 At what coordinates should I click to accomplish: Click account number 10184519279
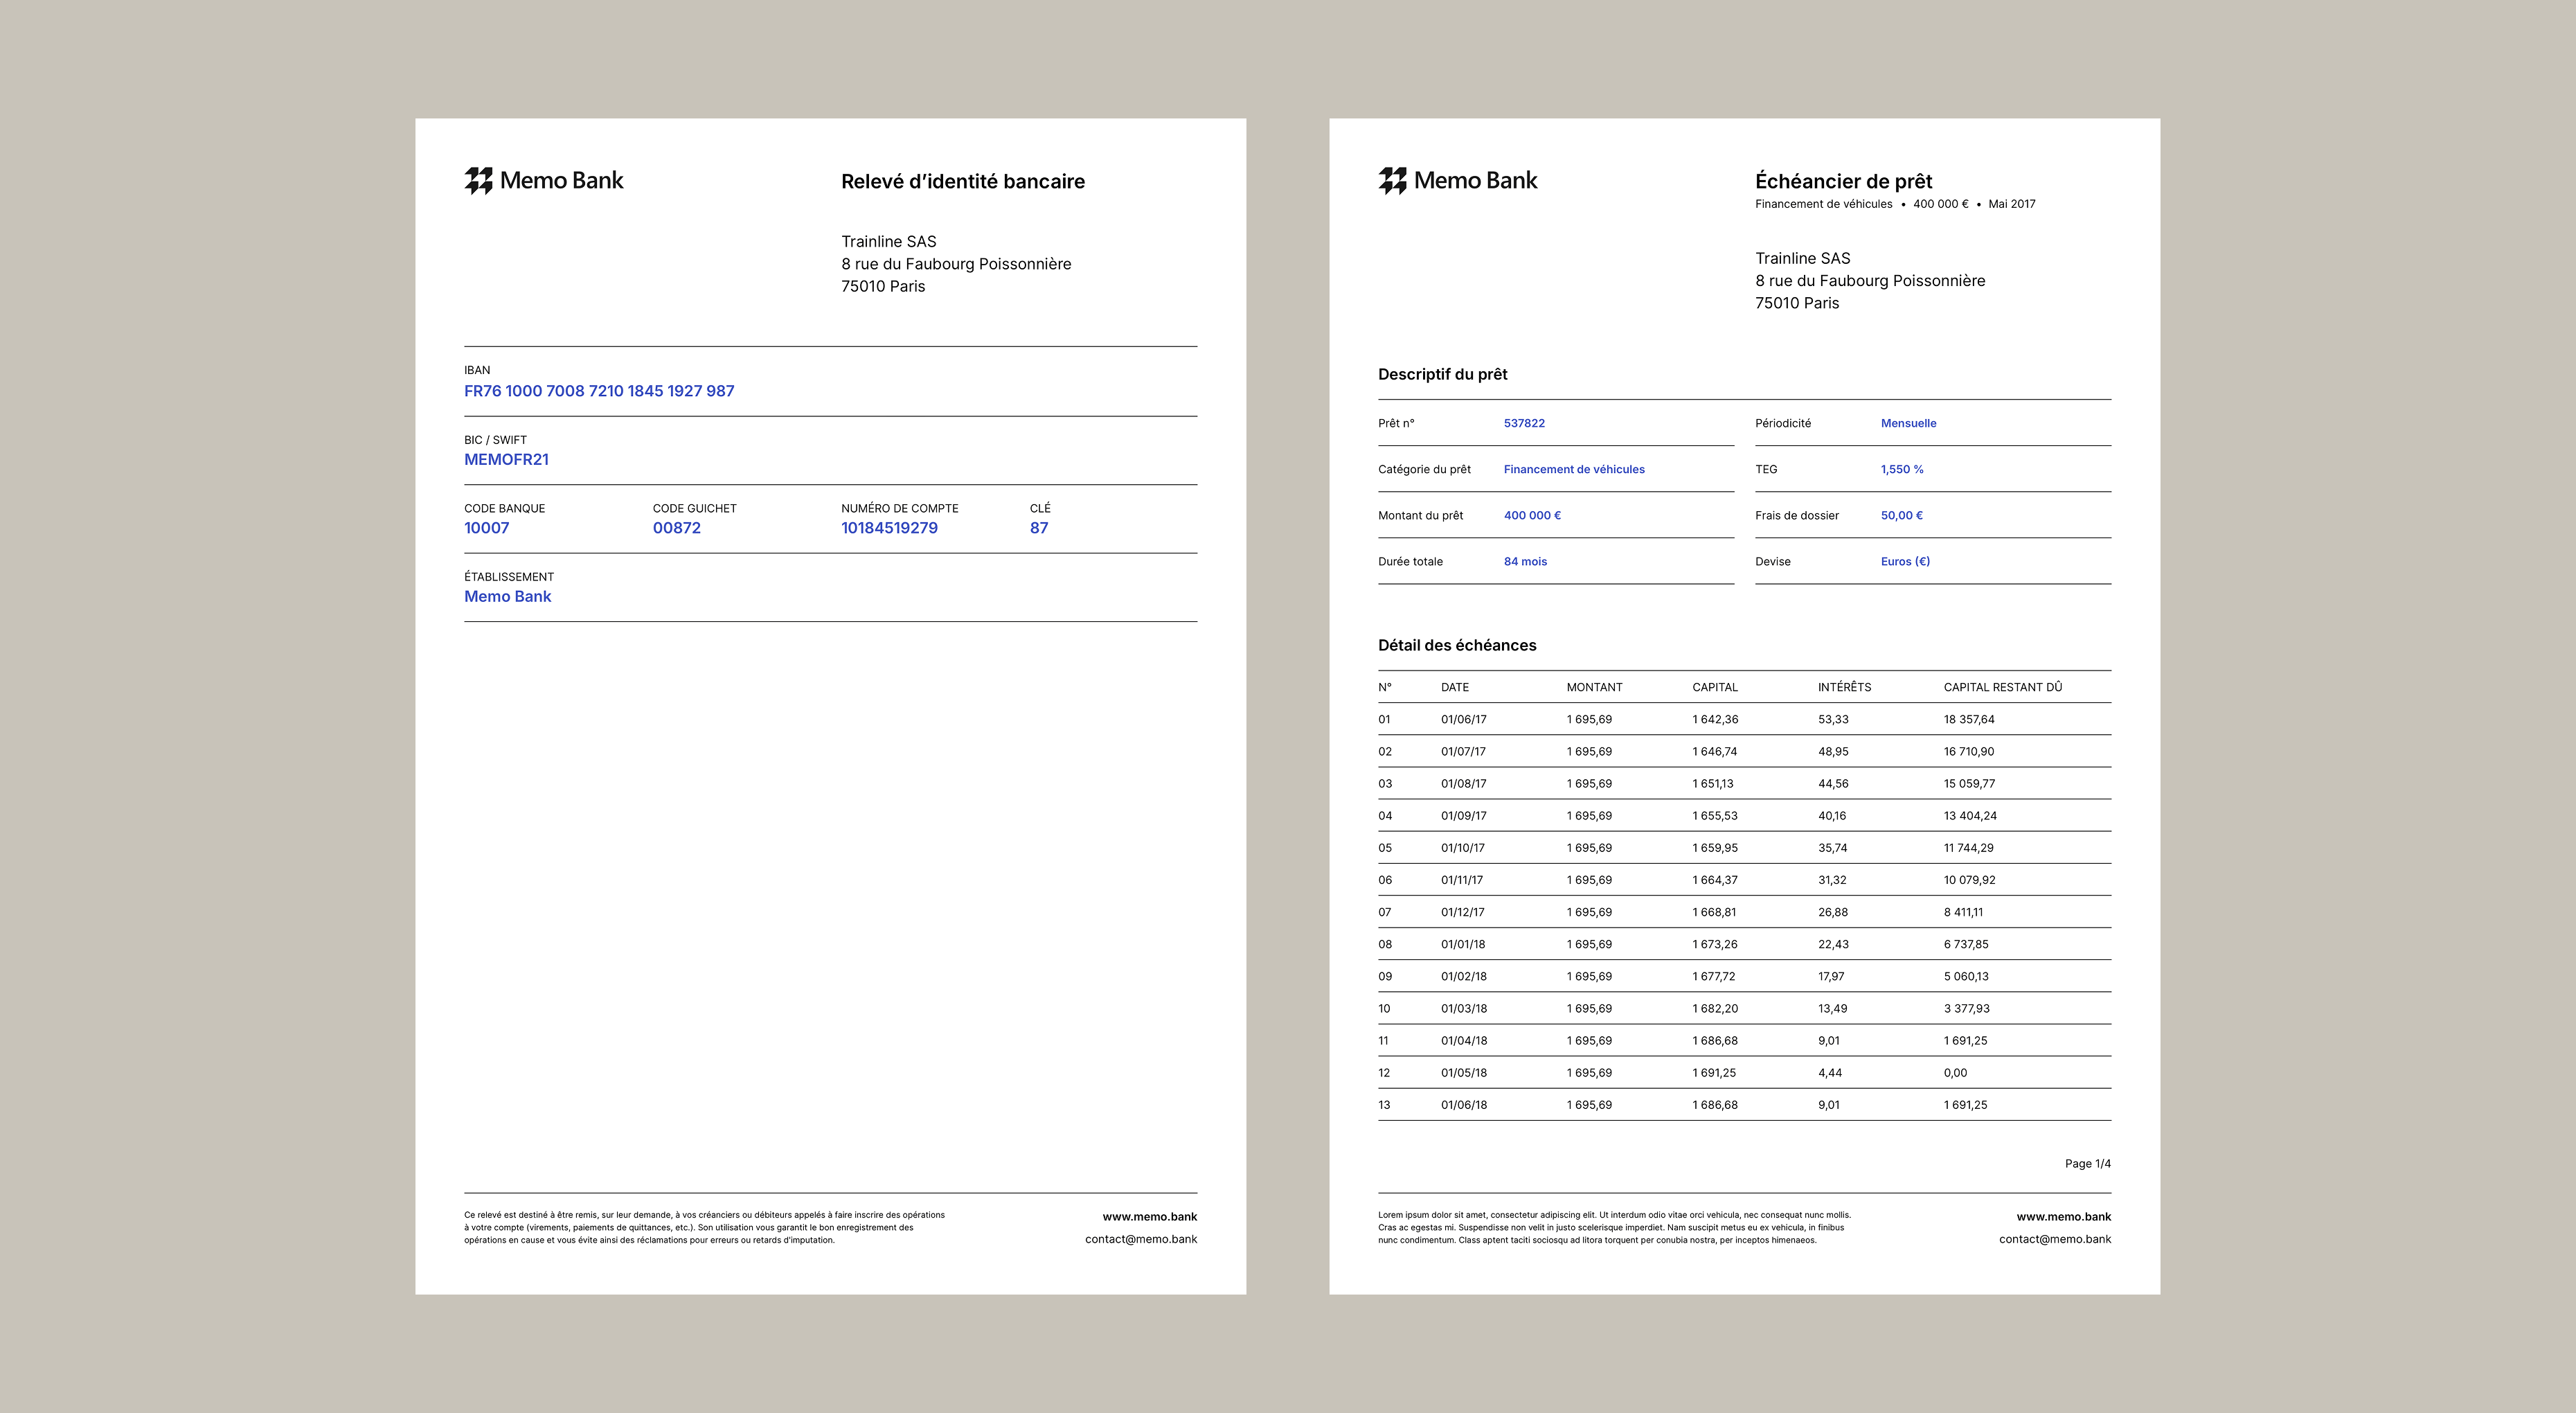[x=889, y=528]
